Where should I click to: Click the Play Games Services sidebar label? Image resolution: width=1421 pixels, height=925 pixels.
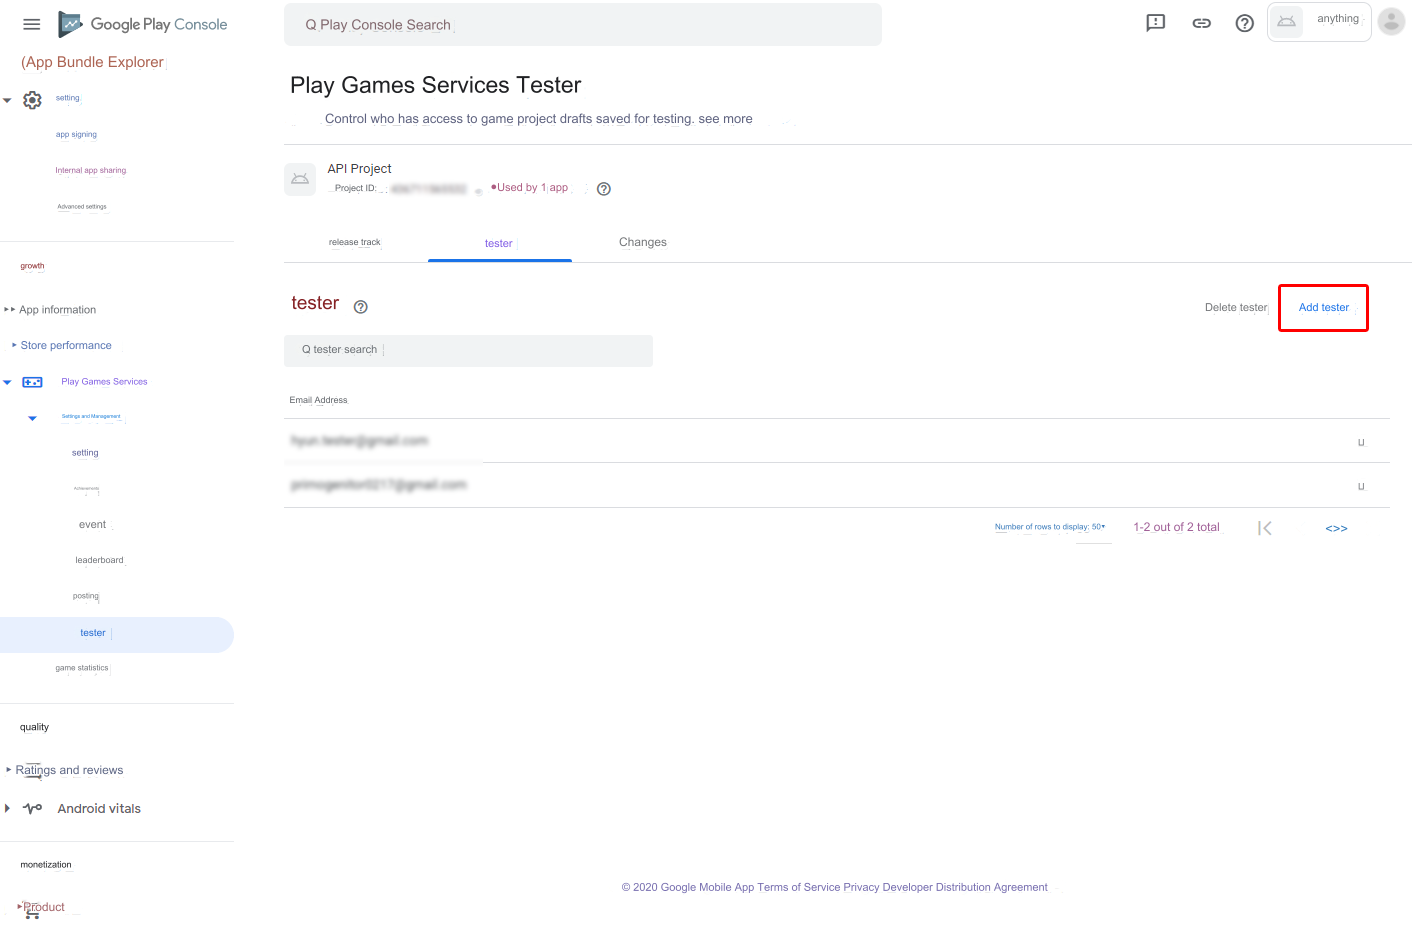(104, 382)
